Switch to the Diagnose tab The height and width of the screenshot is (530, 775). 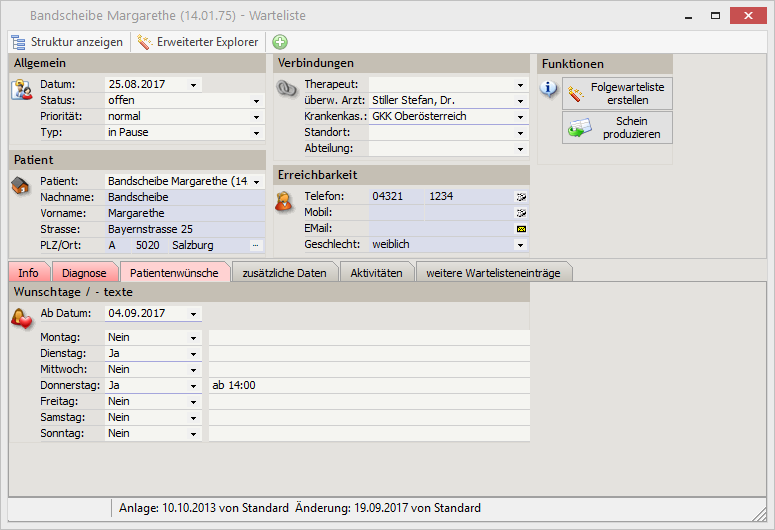83,273
